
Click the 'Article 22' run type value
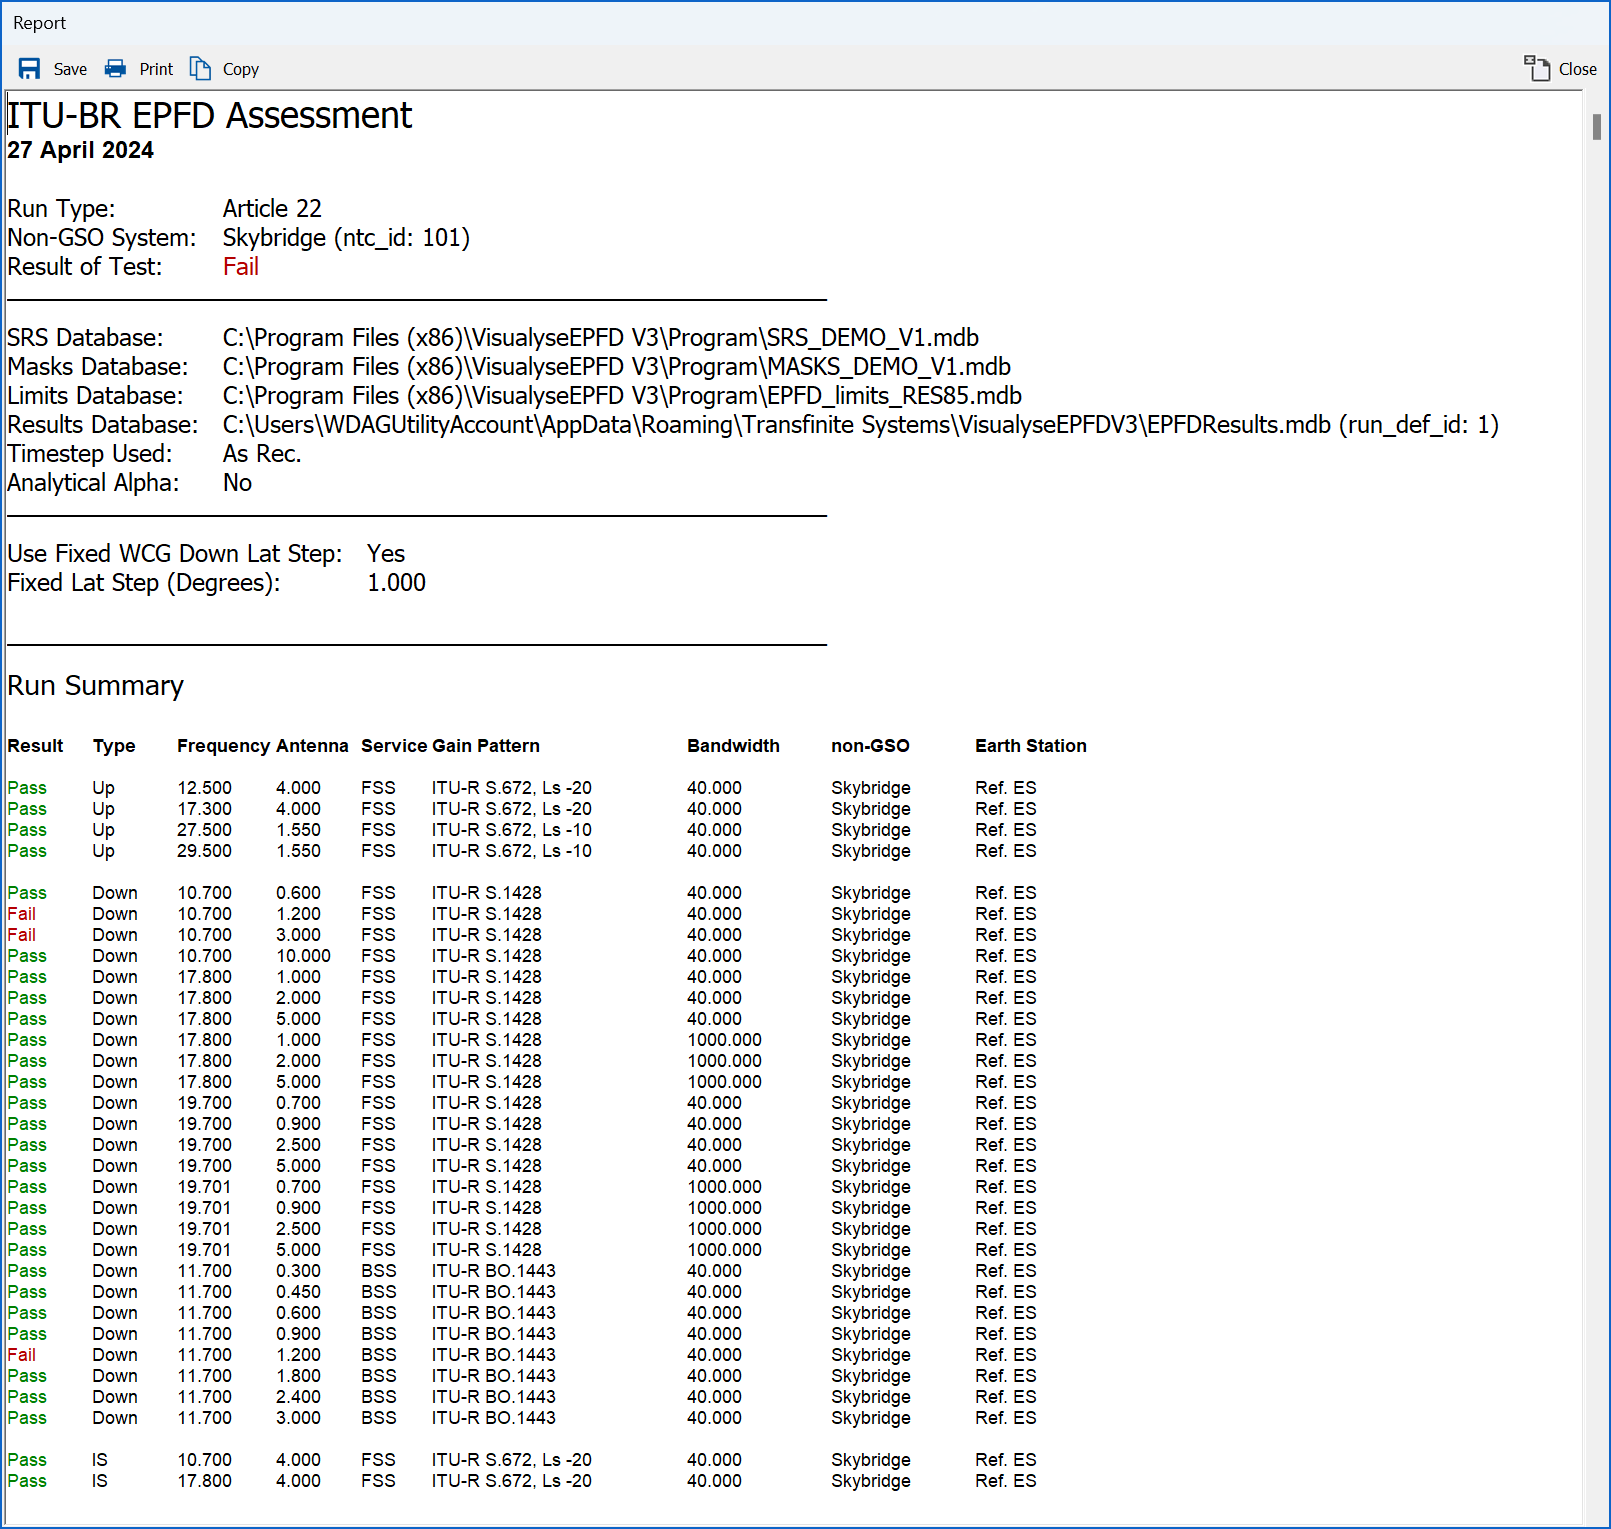coord(272,208)
